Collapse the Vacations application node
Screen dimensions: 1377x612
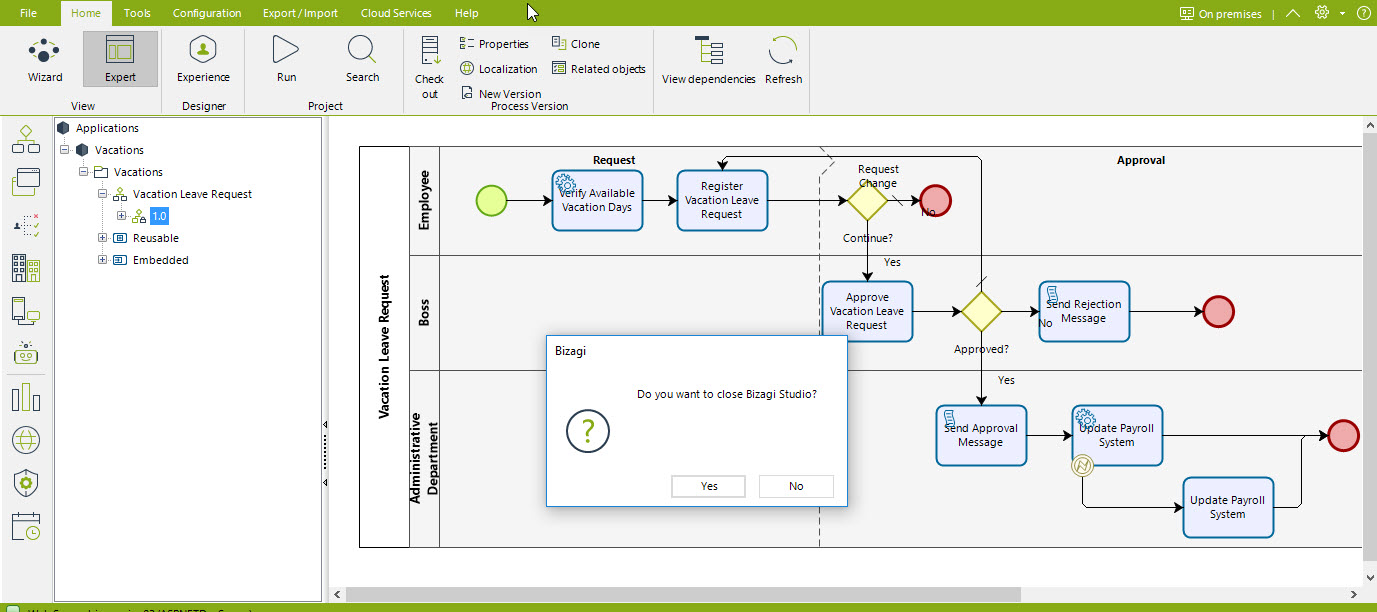point(65,150)
